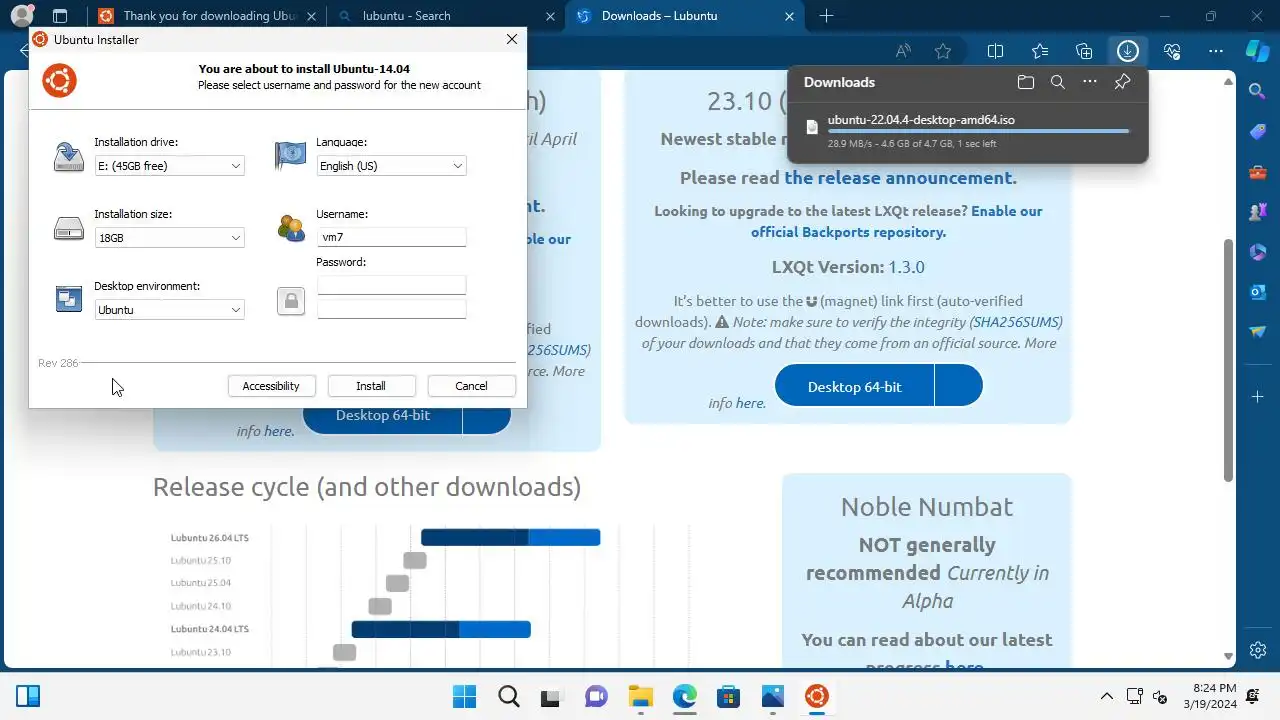Image resolution: width=1280 pixels, height=720 pixels.
Task: Click Desktop 64-bit button for 23.10
Action: [x=854, y=386]
